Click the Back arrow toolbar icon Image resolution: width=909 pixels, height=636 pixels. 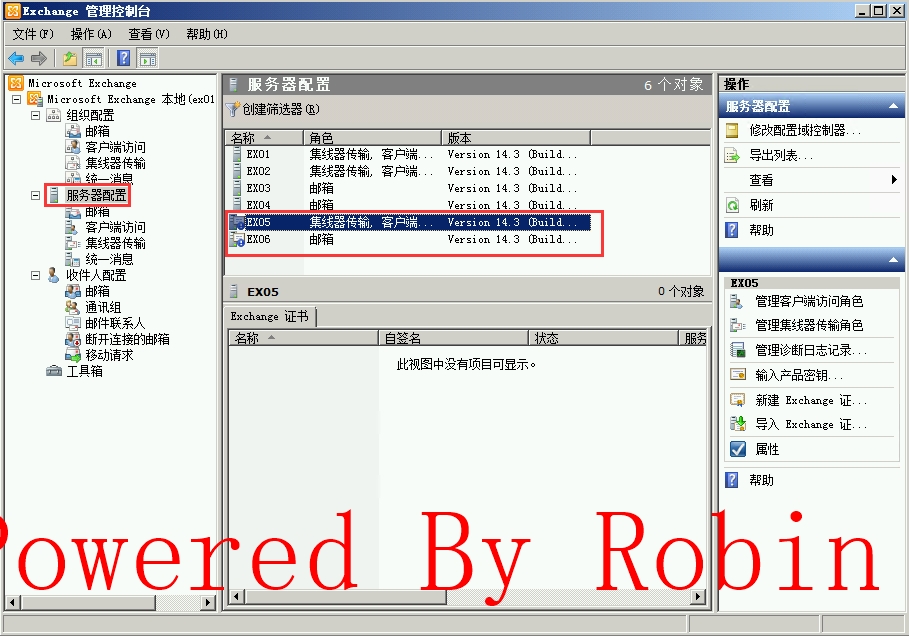16,59
